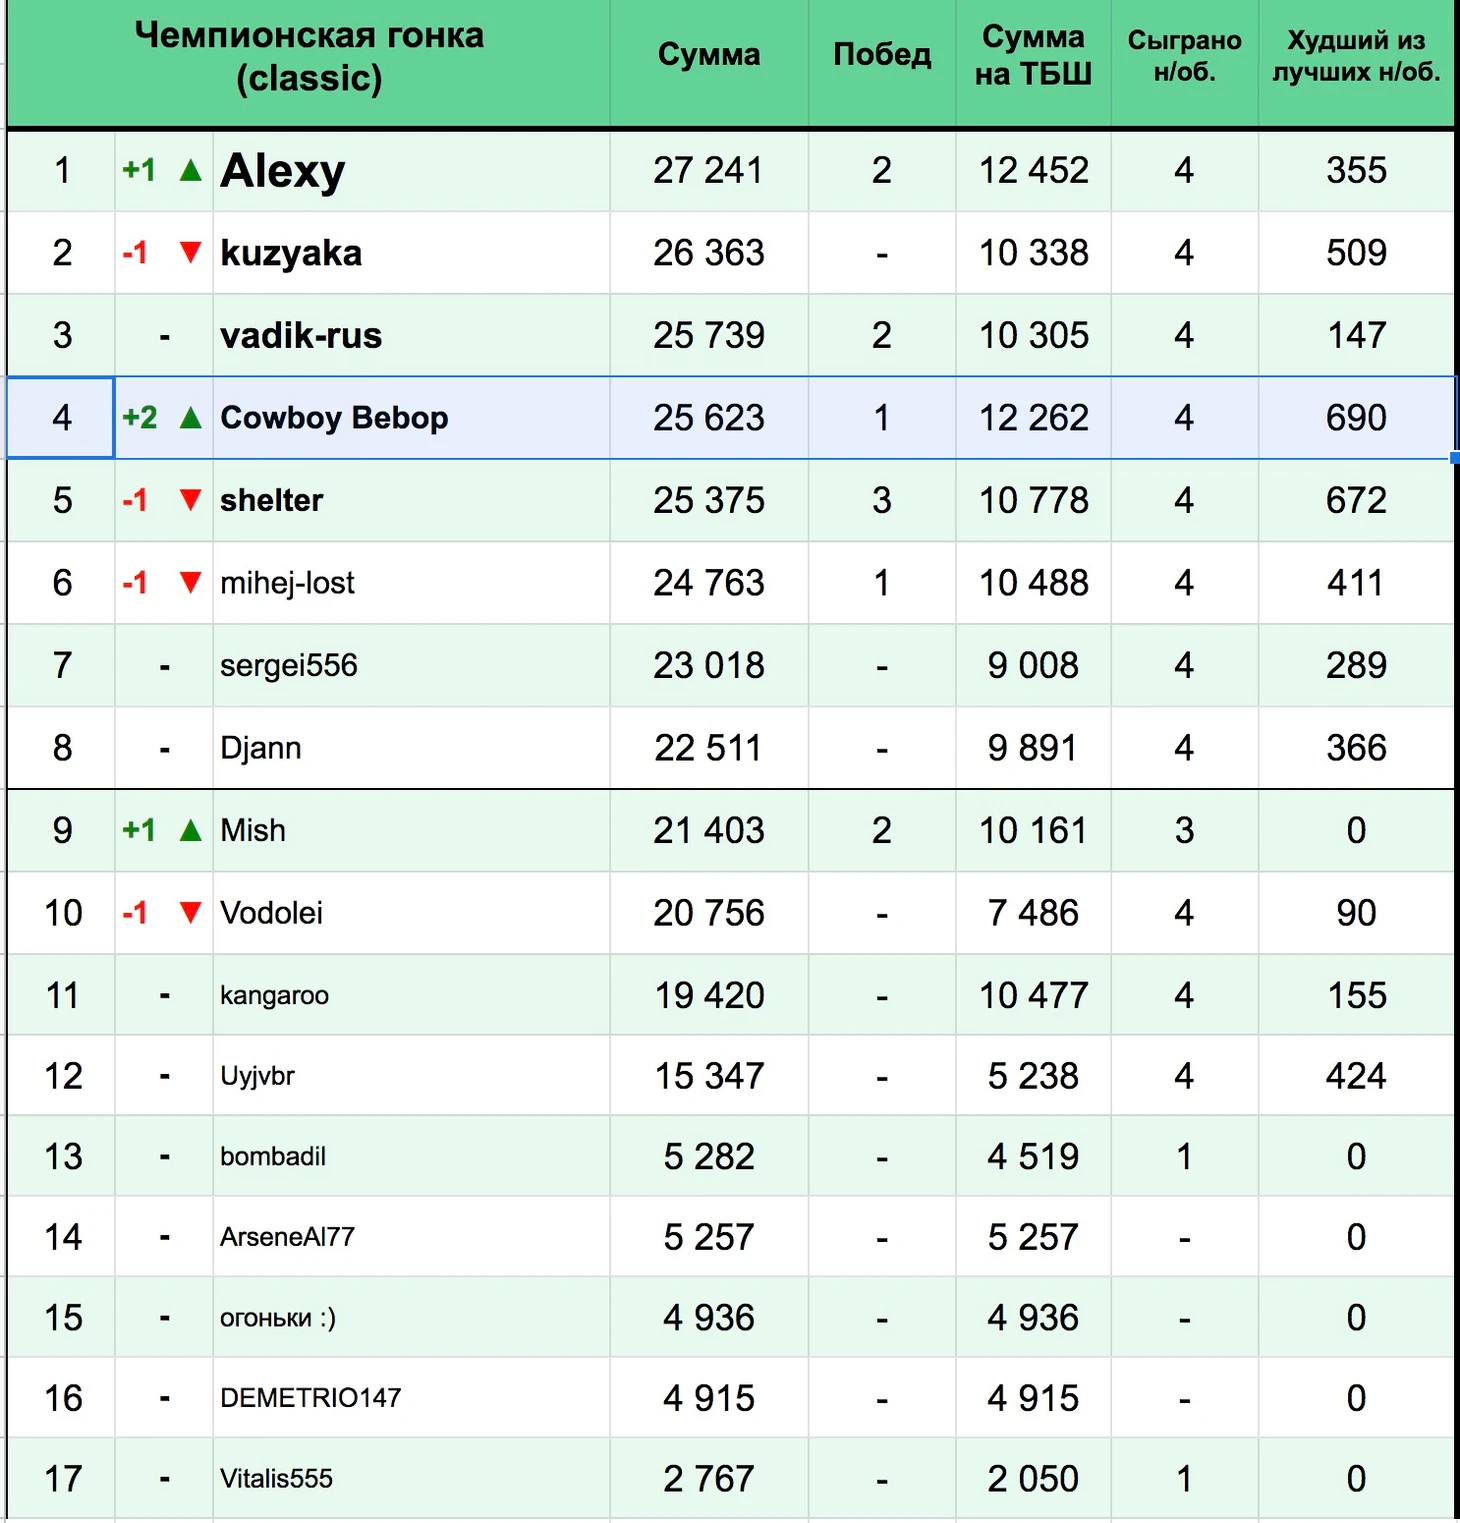Click the green up arrow beside Alexy
1460x1523 pixels.
190,171
